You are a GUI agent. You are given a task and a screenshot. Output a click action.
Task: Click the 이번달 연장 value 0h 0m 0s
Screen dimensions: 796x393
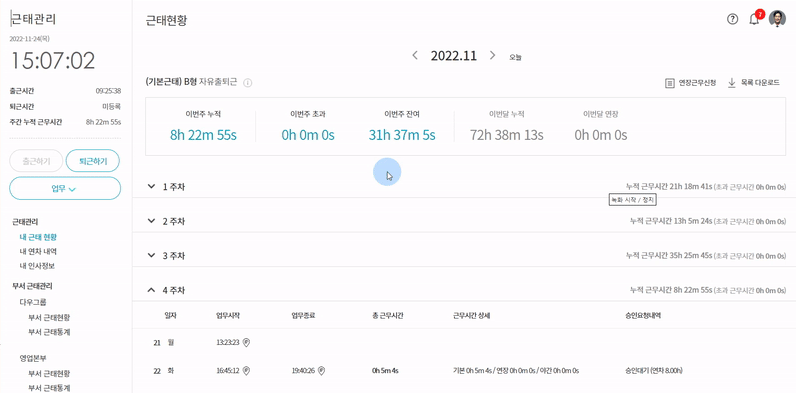tap(601, 135)
